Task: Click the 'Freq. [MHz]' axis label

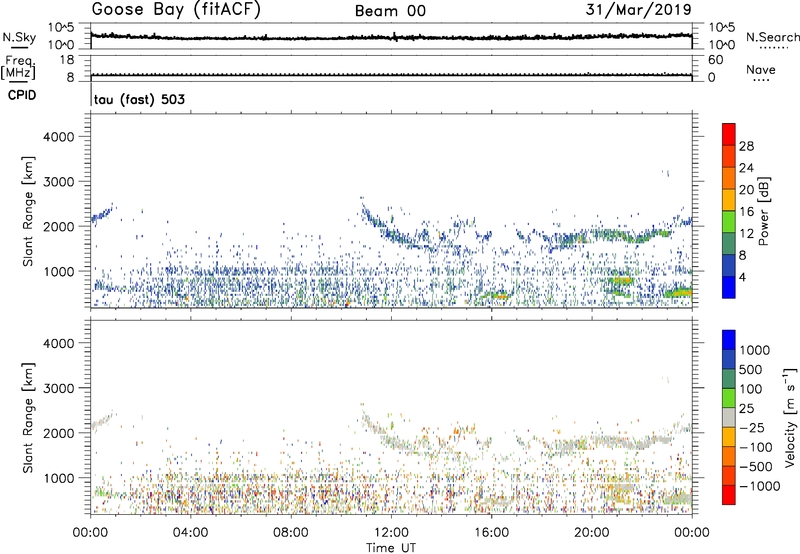Action: [18, 68]
